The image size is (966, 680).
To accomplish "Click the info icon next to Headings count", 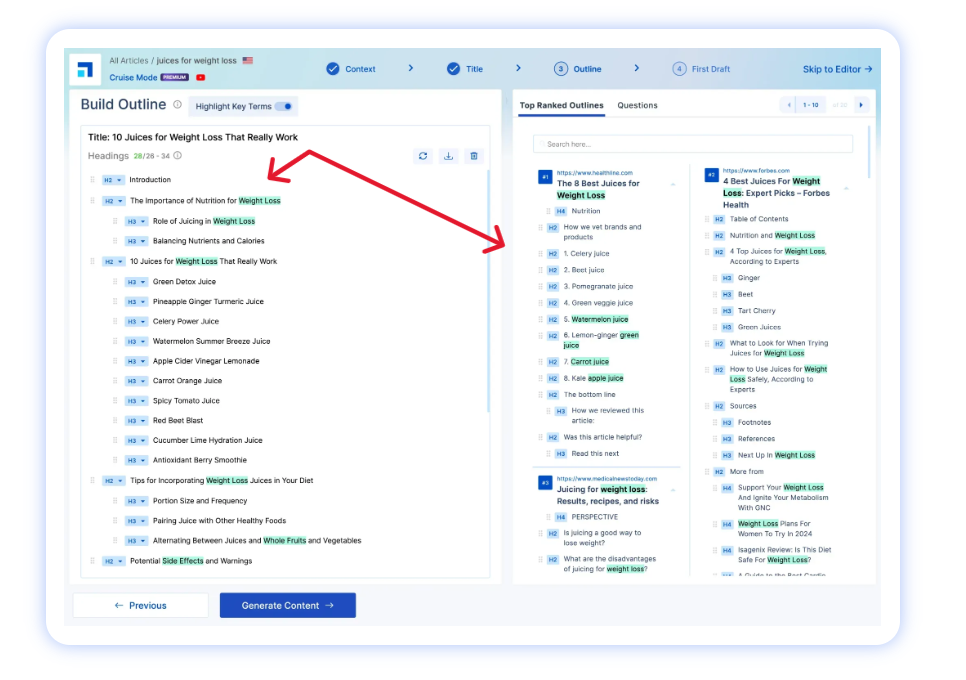I will pos(177,156).
